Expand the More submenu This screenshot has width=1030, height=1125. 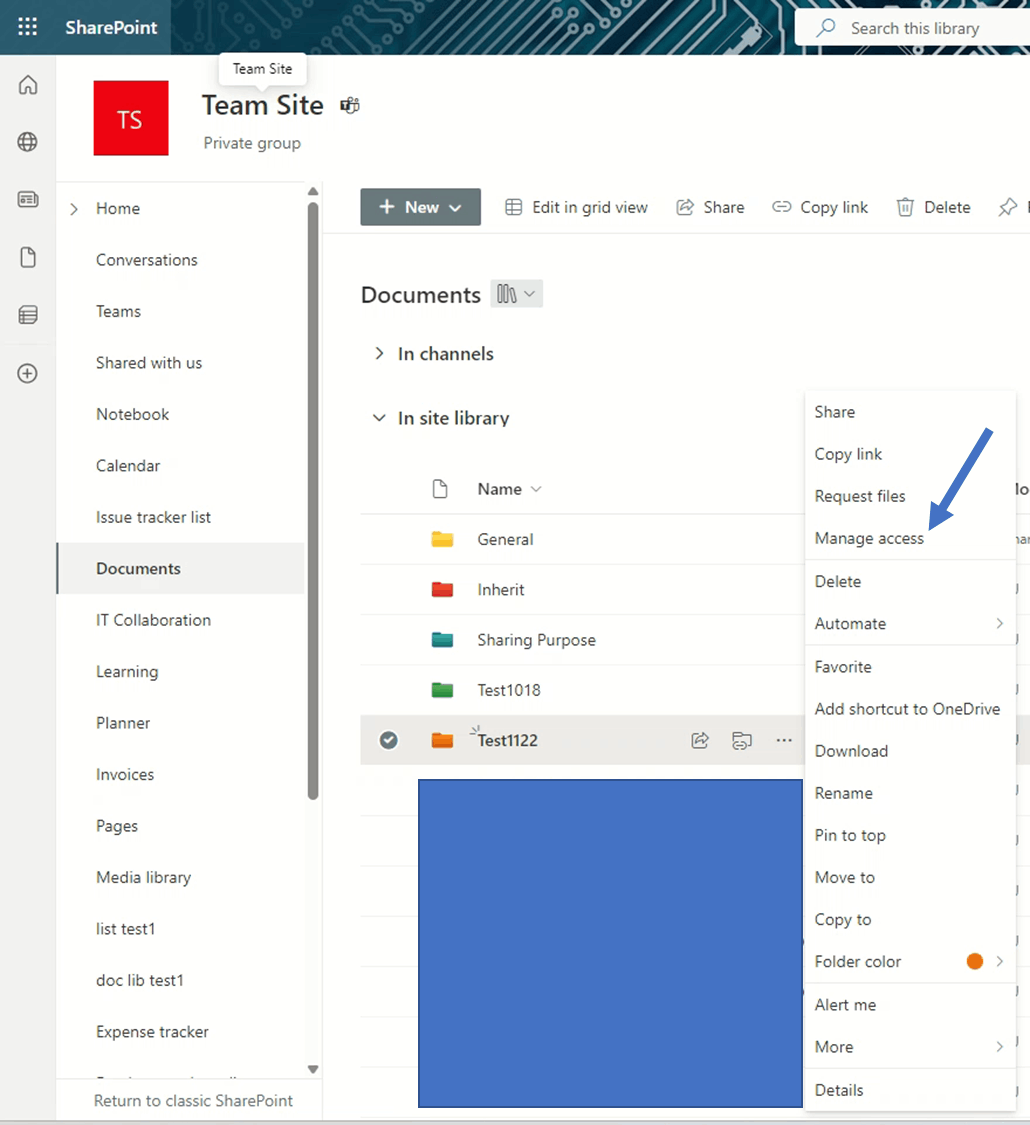click(910, 1047)
